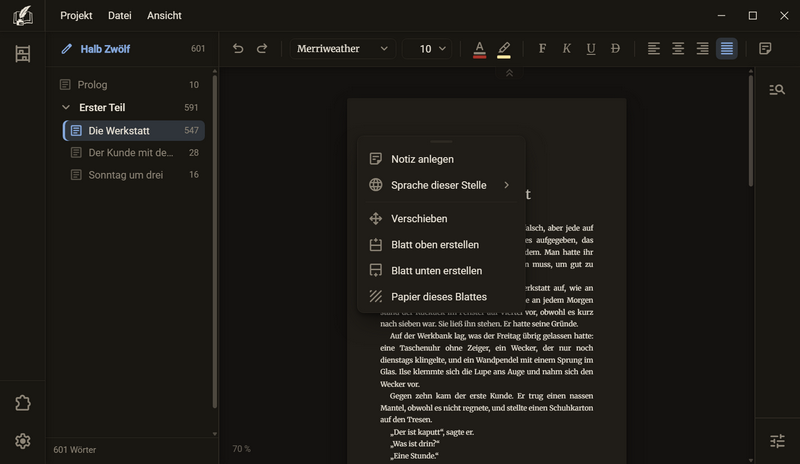Choose Notiz anlegen from context menu
This screenshot has height=464, width=800.
tap(441, 159)
